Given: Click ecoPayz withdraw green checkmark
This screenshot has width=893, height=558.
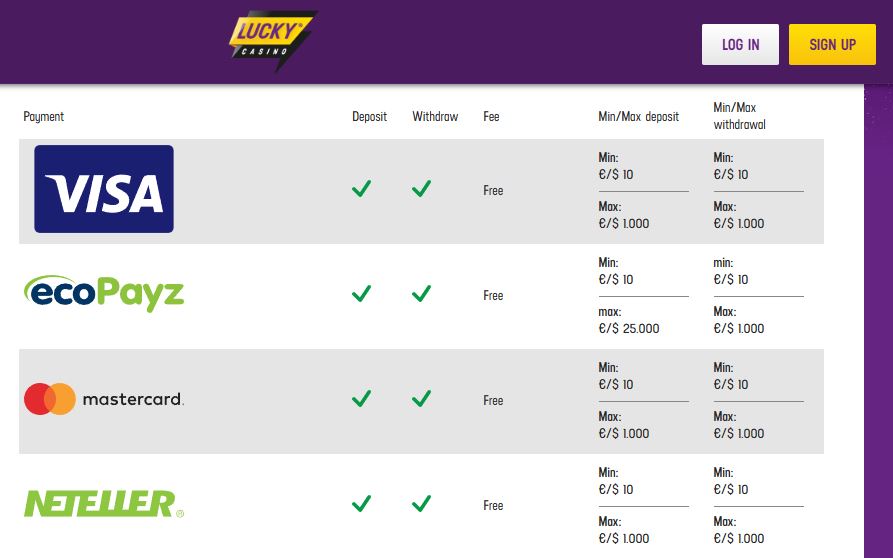Looking at the screenshot, I should pos(421,293).
